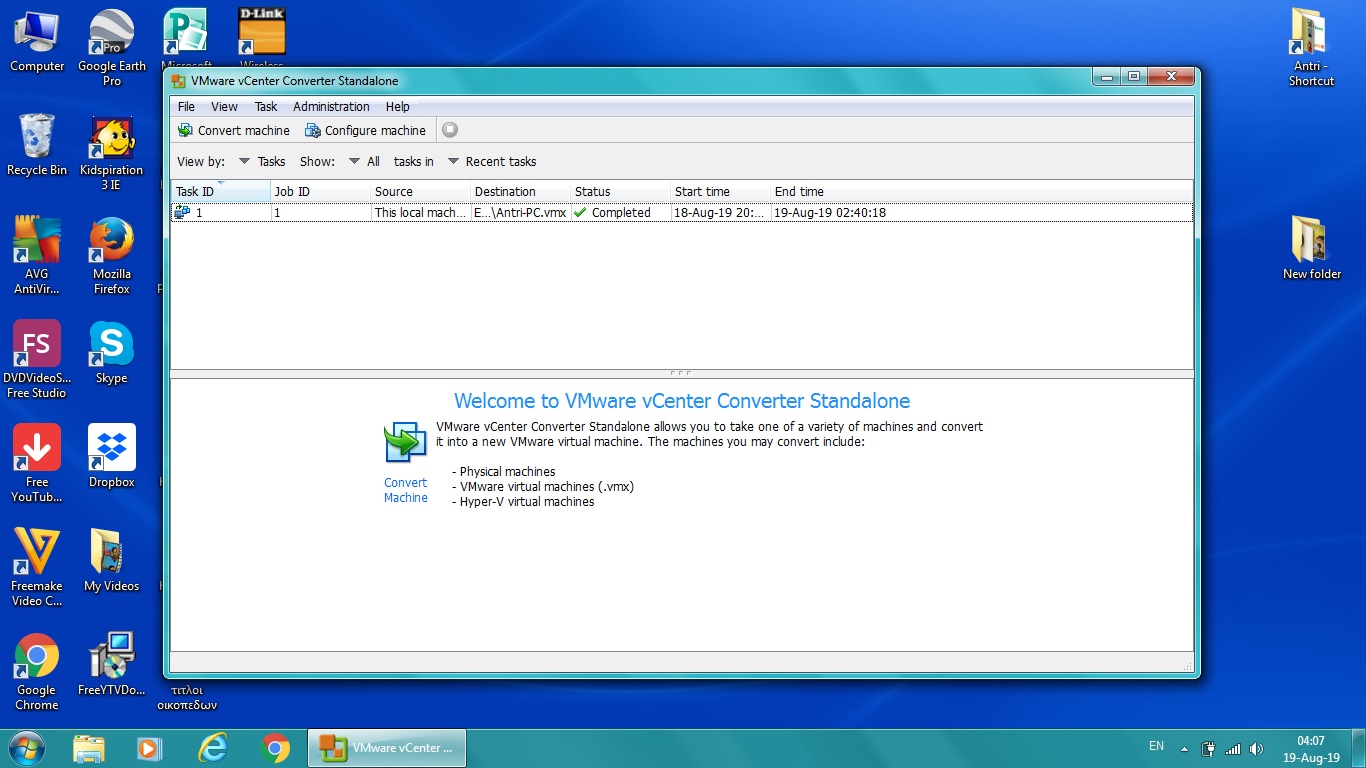Open Freemake Video Converter desktop icon
1366x768 pixels.
pos(37,568)
